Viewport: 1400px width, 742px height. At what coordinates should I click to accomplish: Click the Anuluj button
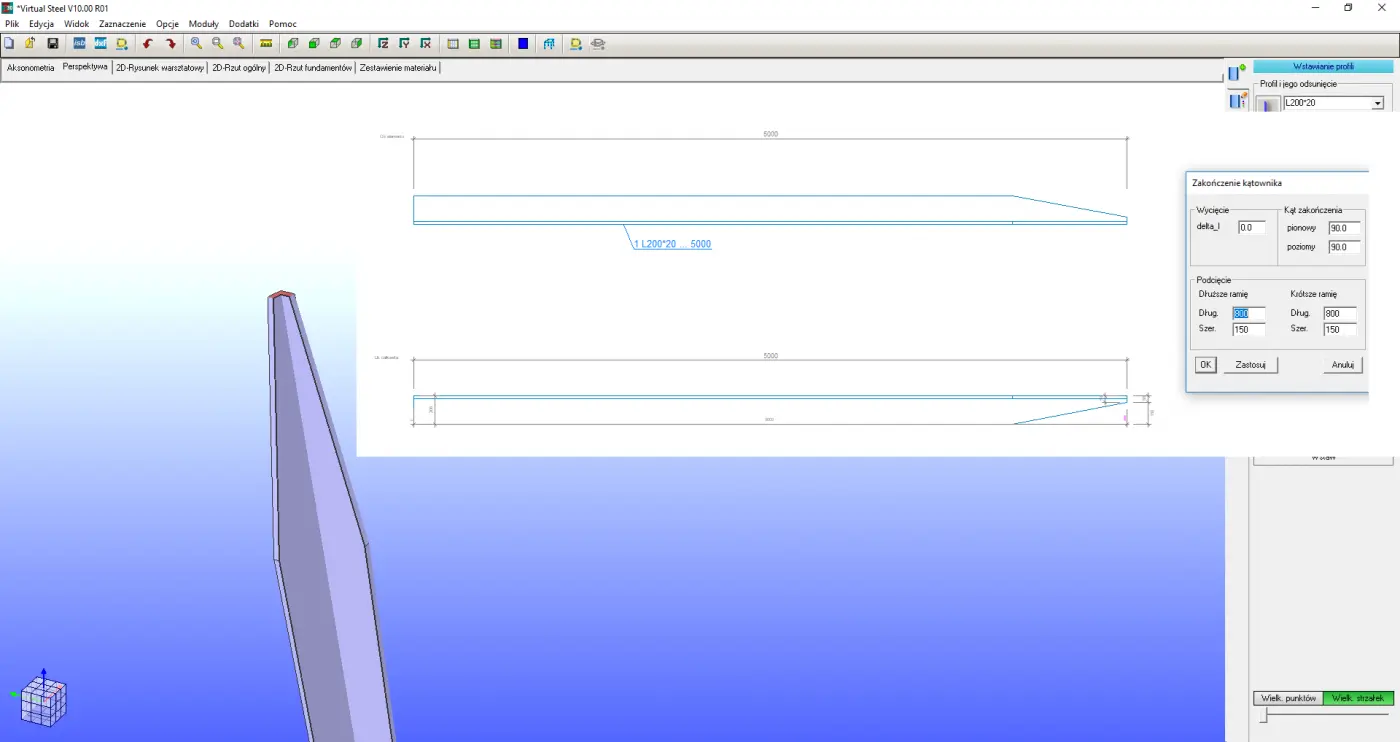(1342, 365)
